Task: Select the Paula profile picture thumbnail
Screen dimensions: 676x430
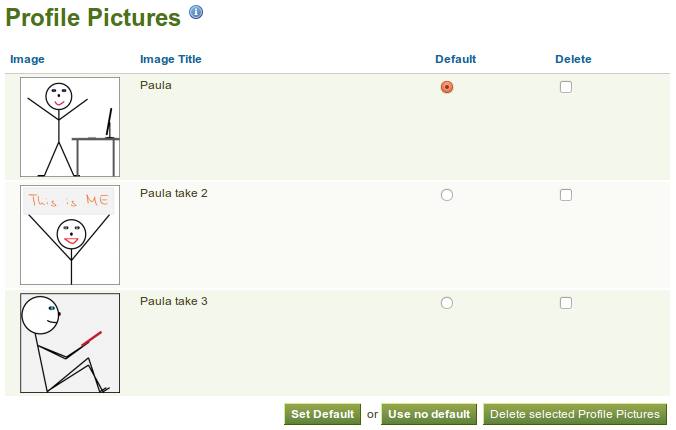Action: (70, 127)
